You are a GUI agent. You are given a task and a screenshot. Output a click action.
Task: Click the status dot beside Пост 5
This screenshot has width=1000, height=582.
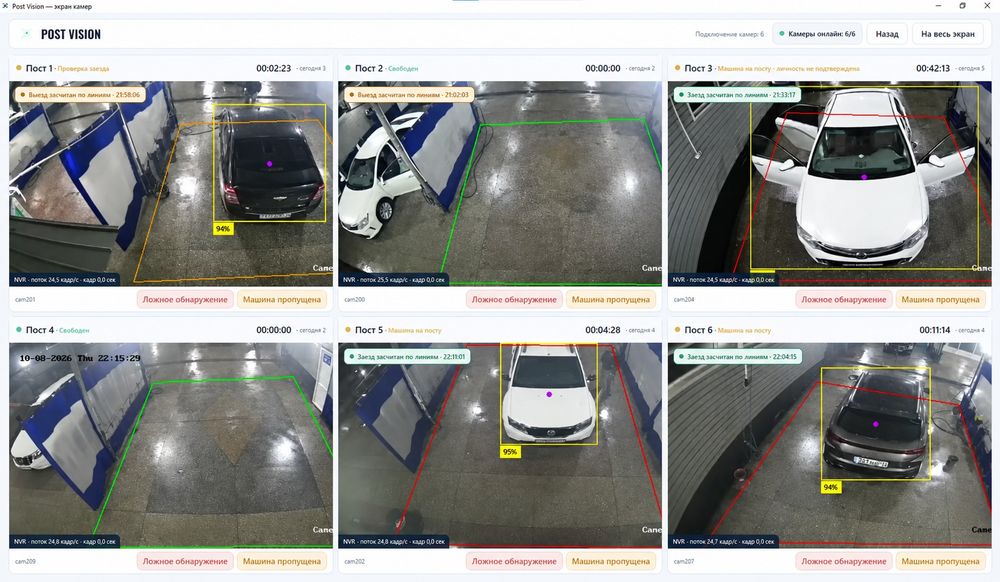348,330
